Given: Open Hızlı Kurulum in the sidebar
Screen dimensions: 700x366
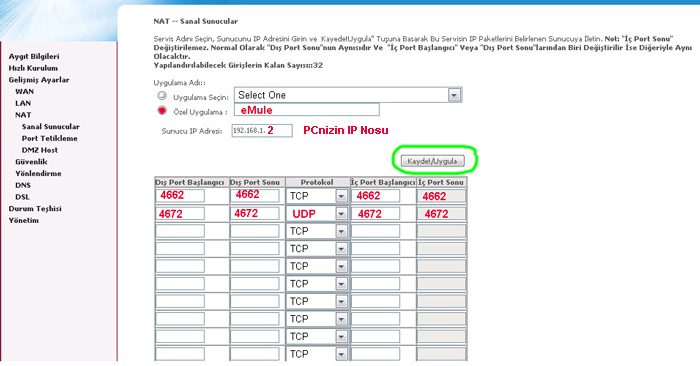Looking at the screenshot, I should point(33,68).
